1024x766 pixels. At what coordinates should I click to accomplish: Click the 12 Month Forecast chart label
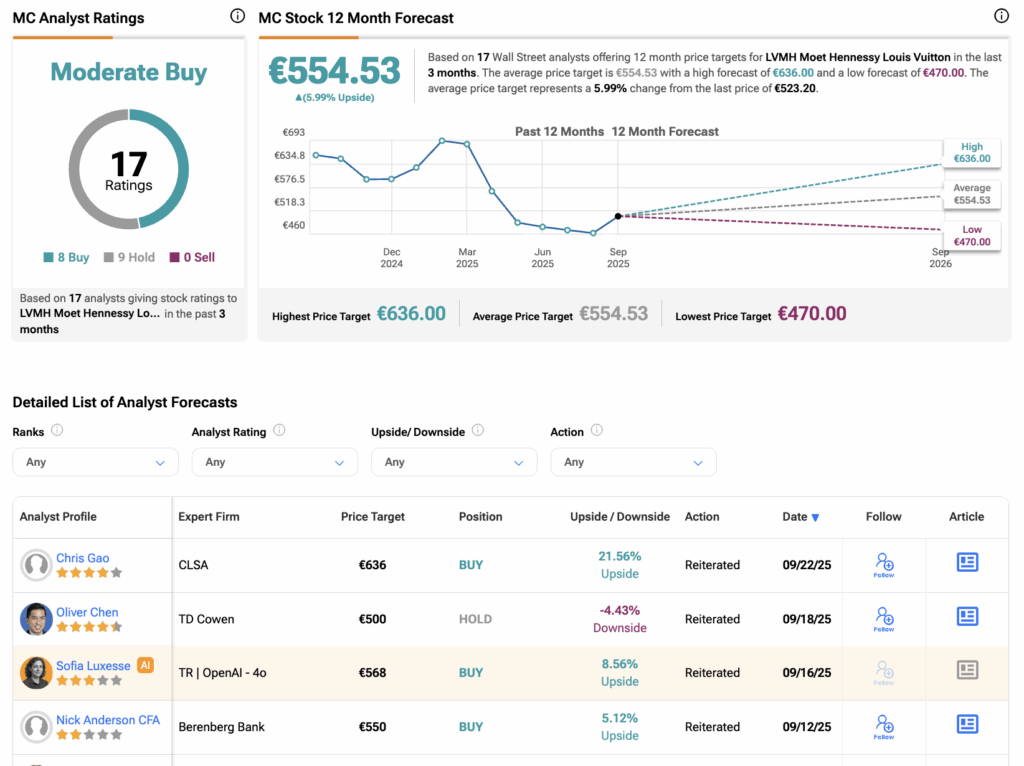[665, 131]
